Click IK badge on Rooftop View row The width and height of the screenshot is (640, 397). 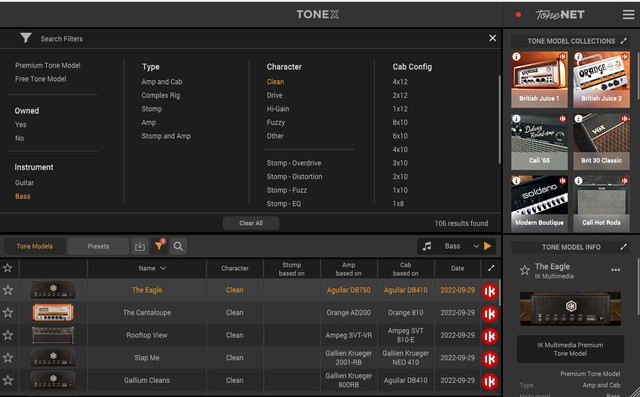pyautogui.click(x=489, y=336)
